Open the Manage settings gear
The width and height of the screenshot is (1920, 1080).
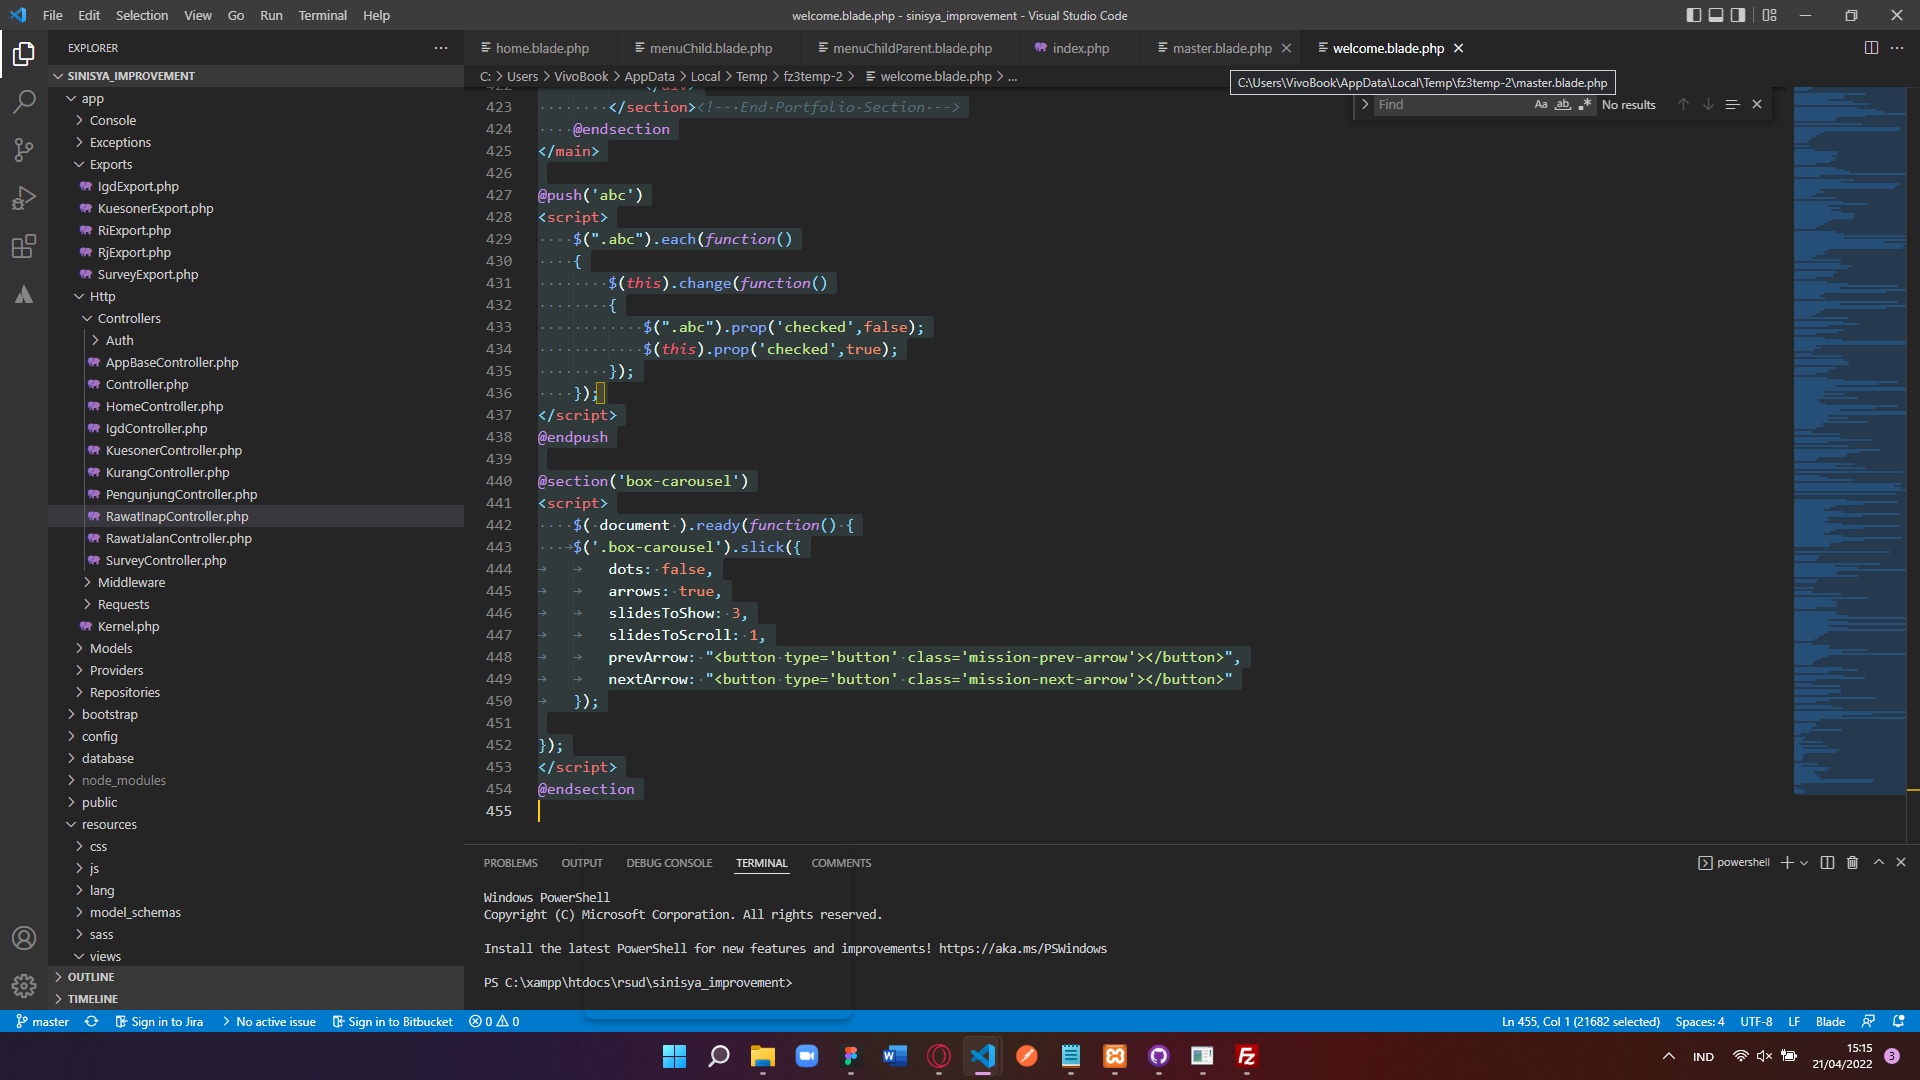tap(24, 986)
